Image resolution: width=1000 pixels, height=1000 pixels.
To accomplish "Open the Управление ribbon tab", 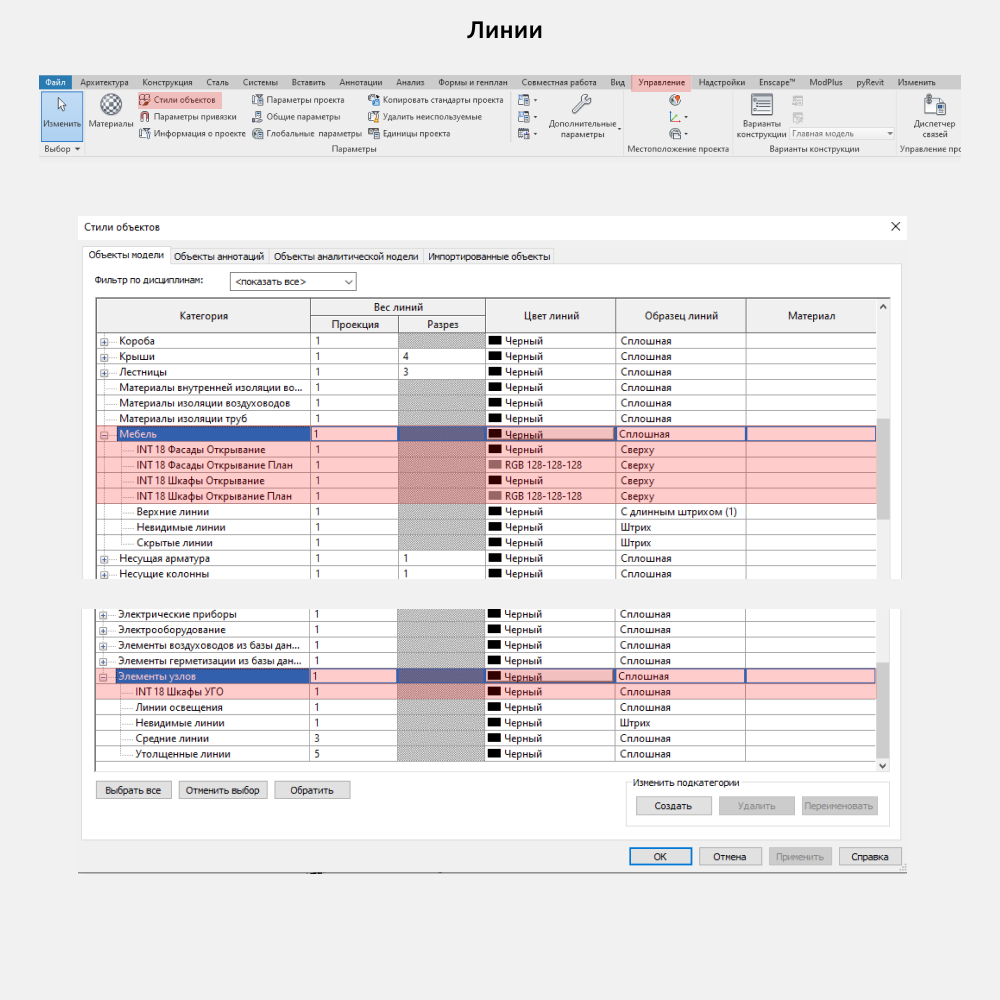I will click(x=661, y=82).
